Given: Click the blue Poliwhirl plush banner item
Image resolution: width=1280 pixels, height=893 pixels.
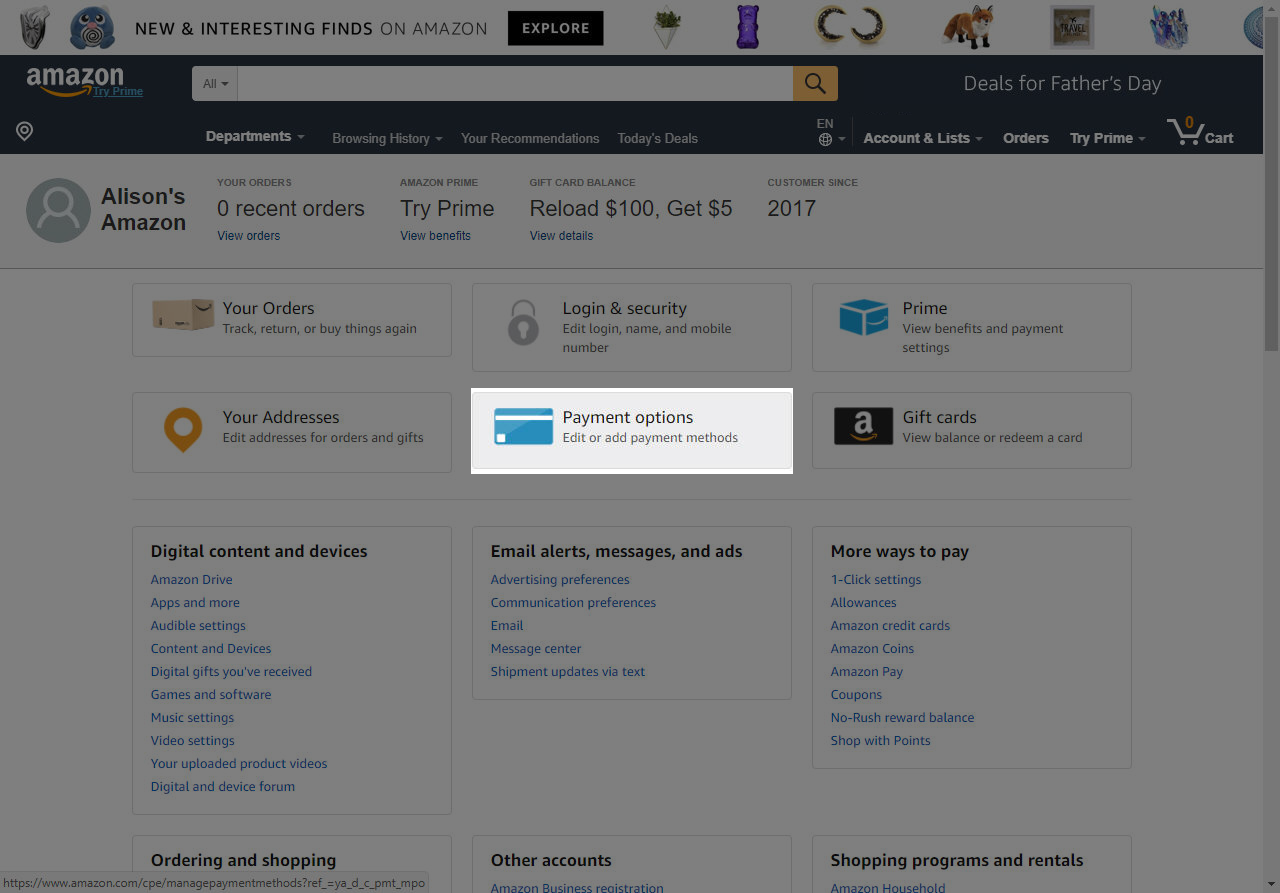Looking at the screenshot, I should 92,27.
